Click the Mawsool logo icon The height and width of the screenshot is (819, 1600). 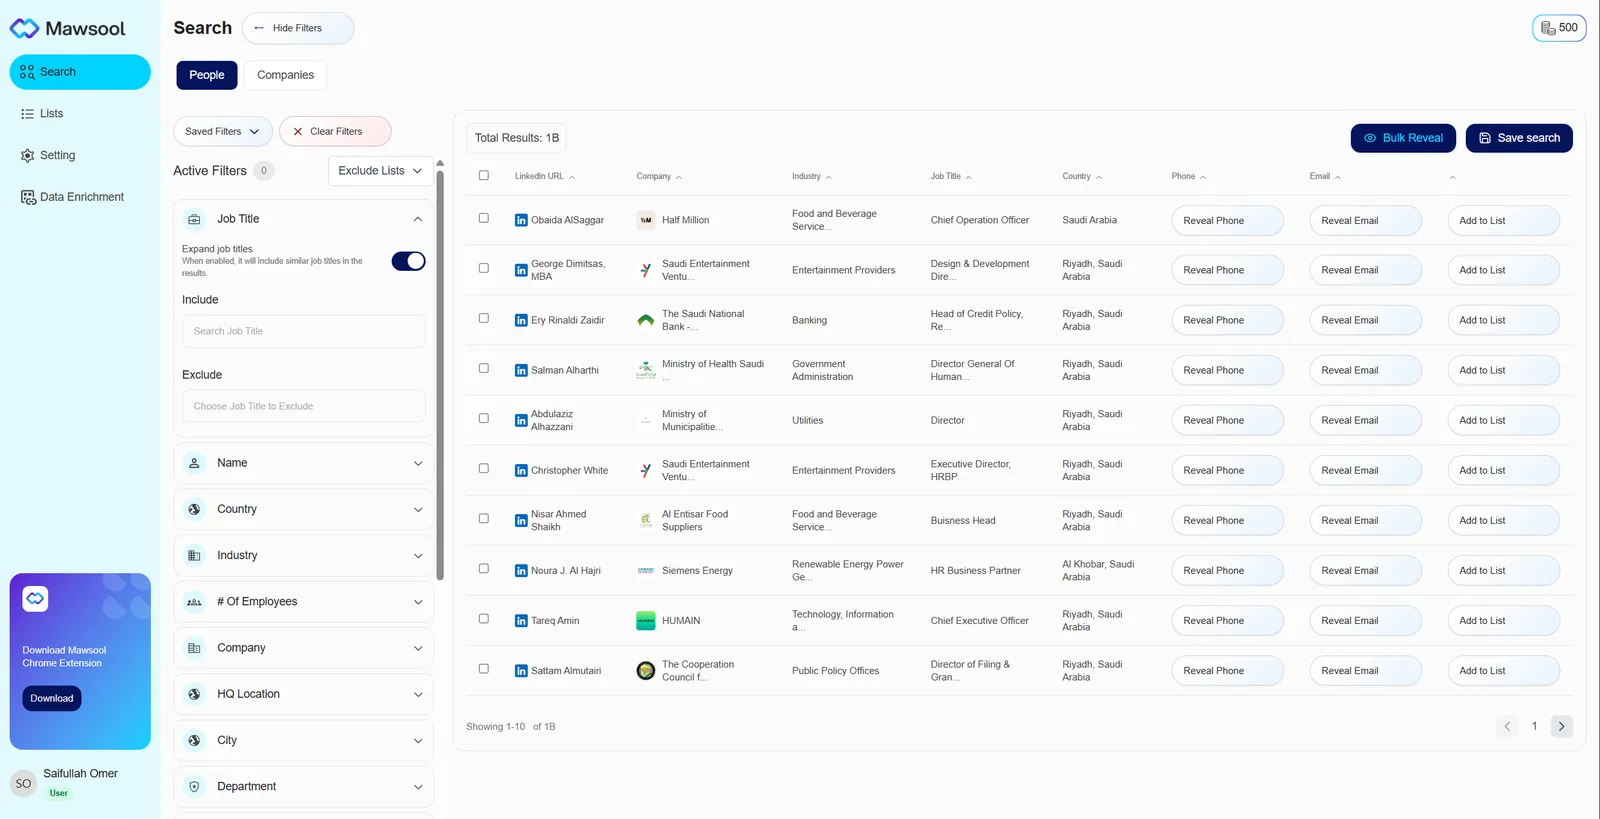[24, 29]
